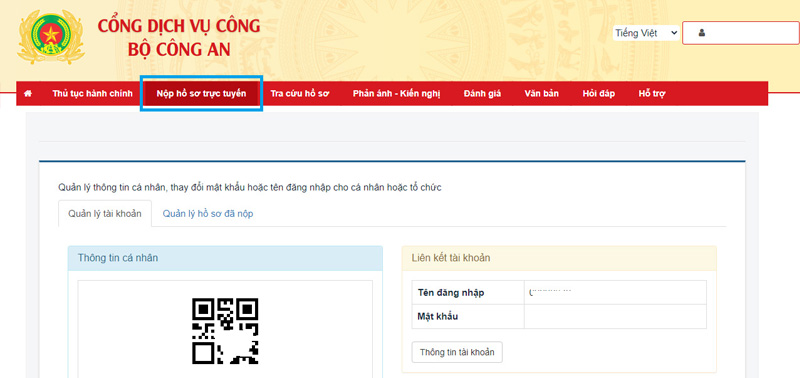Image resolution: width=800 pixels, height=378 pixels.
Task: Open the Đánh giá menu item
Action: [x=483, y=93]
